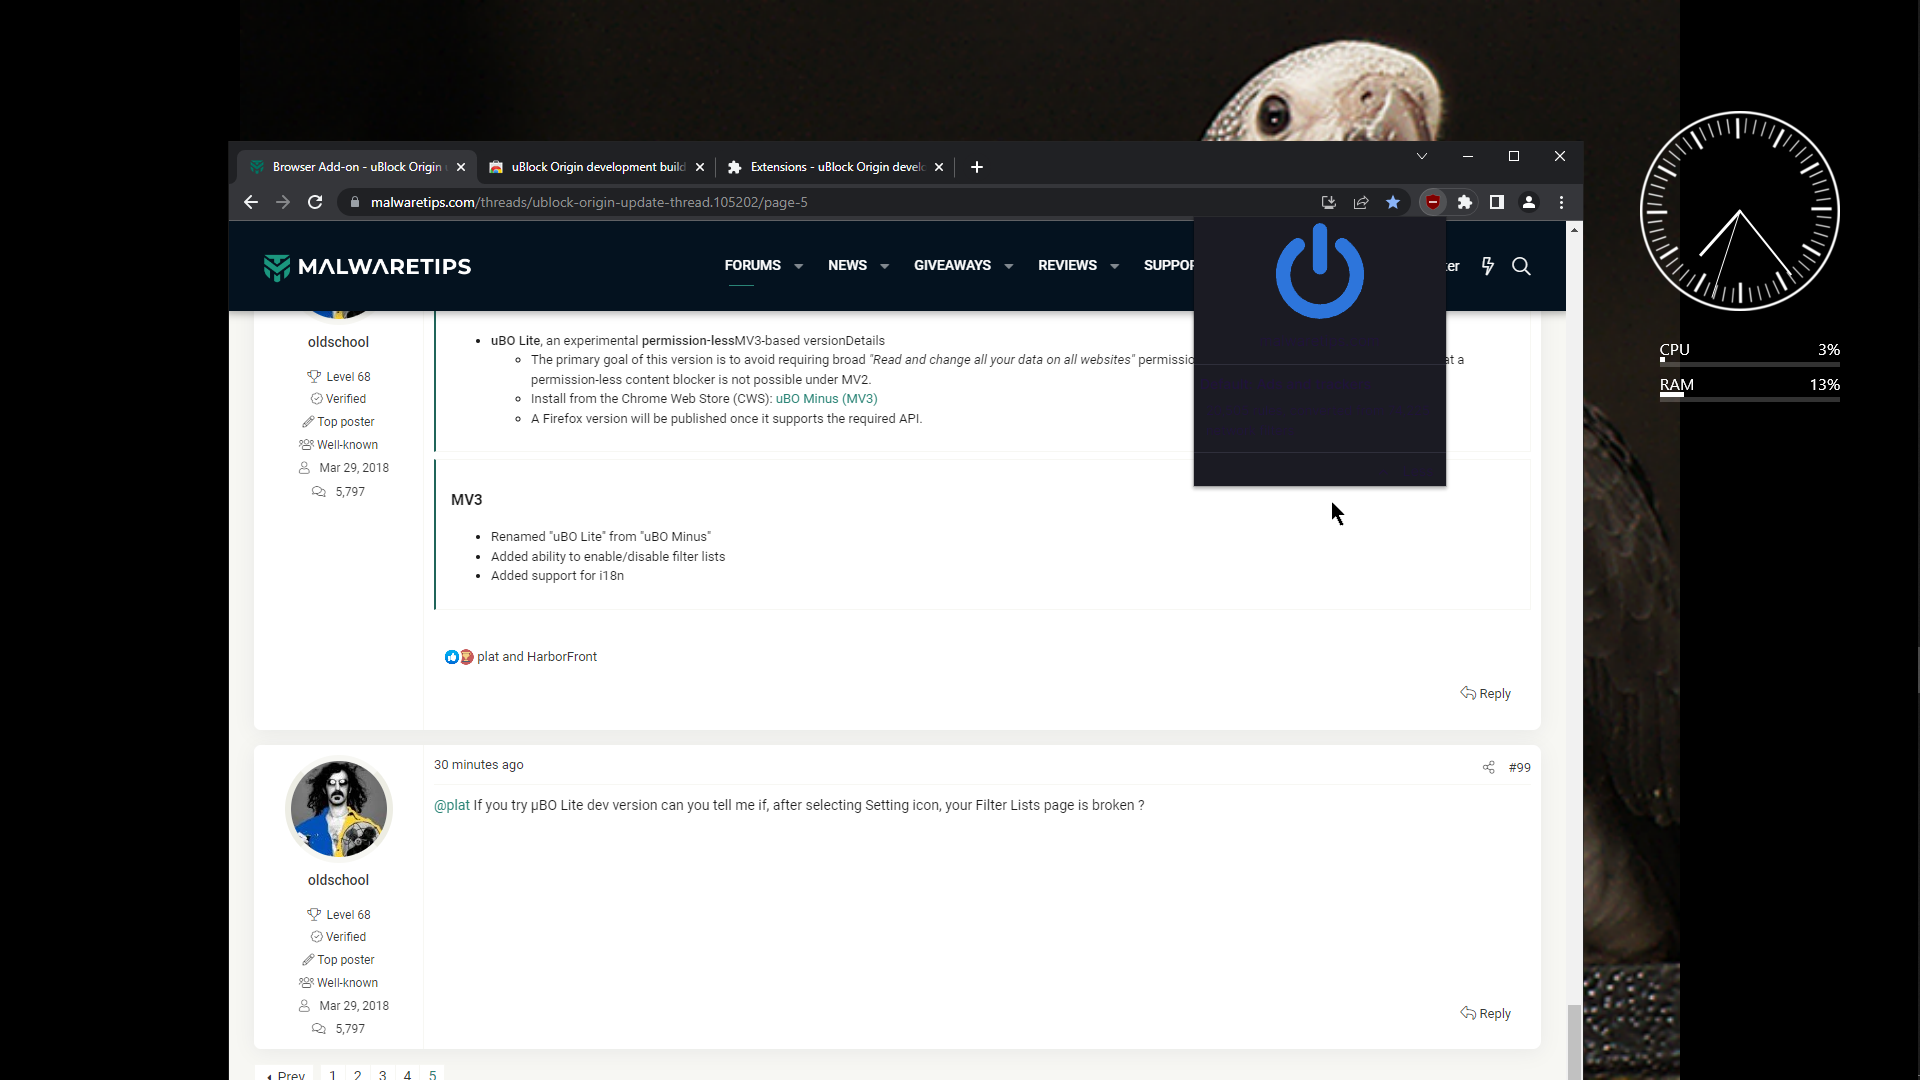Image resolution: width=1920 pixels, height=1080 pixels.
Task: Select page 5 in pagination
Action: (432, 1075)
